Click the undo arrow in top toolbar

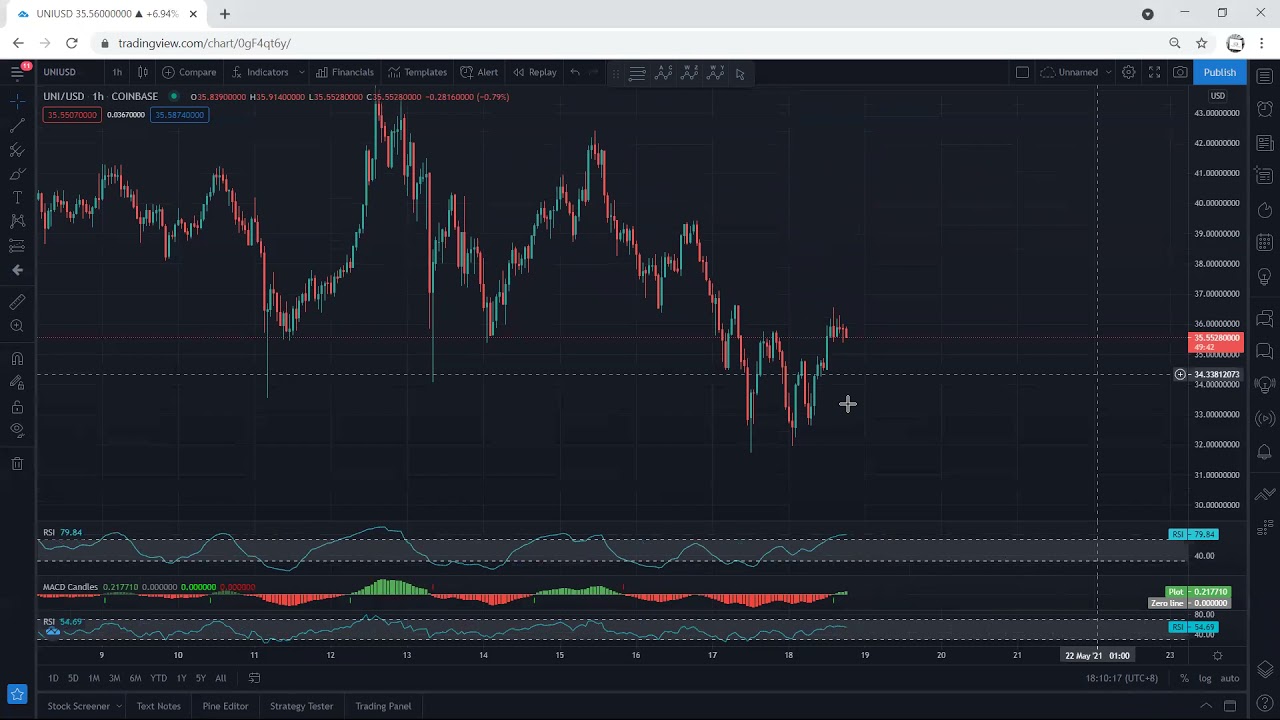(x=575, y=72)
